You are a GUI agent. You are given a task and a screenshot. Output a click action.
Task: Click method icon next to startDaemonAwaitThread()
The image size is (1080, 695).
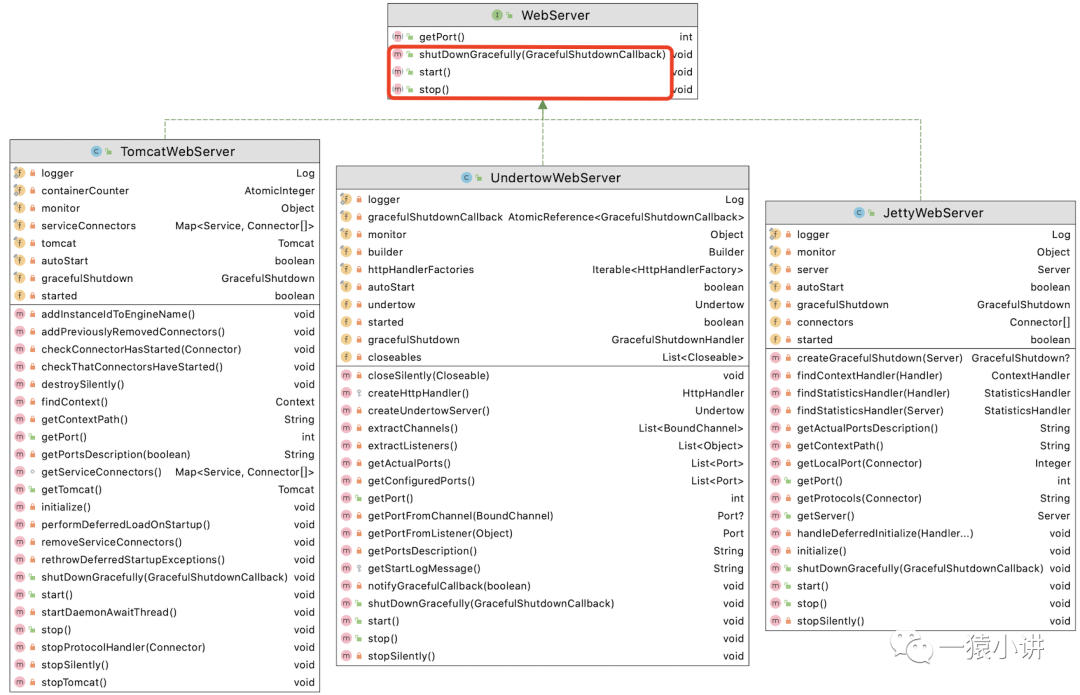coord(19,612)
